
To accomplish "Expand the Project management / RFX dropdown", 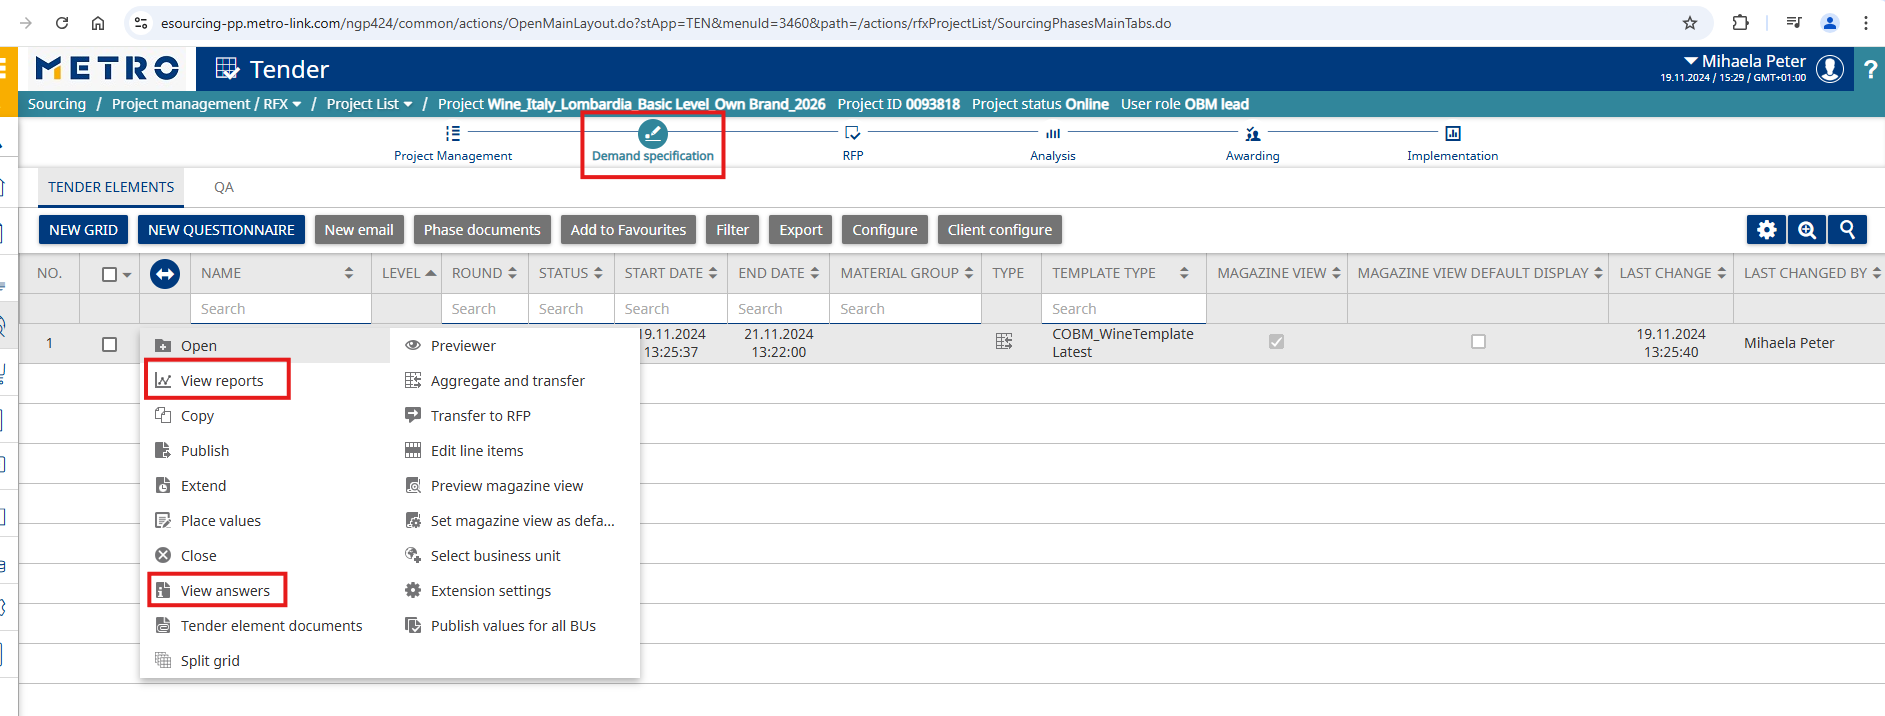I will coord(297,105).
